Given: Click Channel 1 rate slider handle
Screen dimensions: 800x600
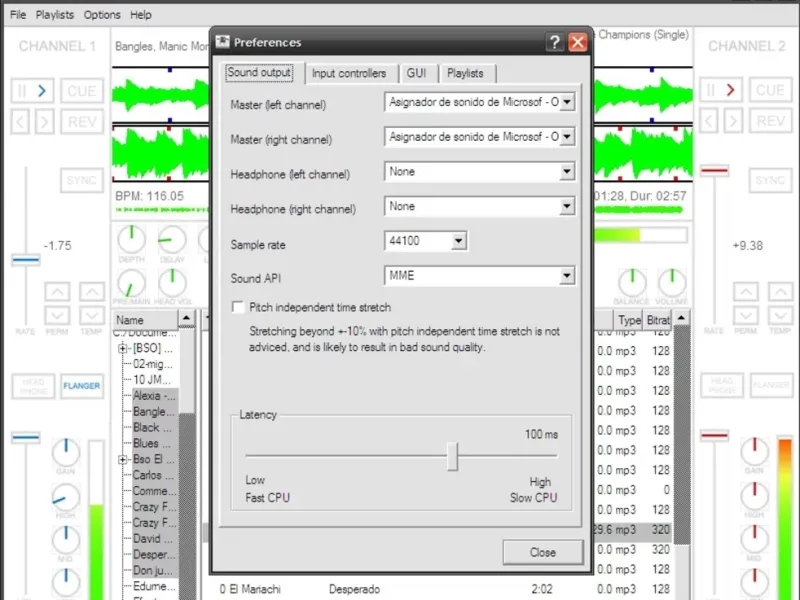Looking at the screenshot, I should 26,260.
